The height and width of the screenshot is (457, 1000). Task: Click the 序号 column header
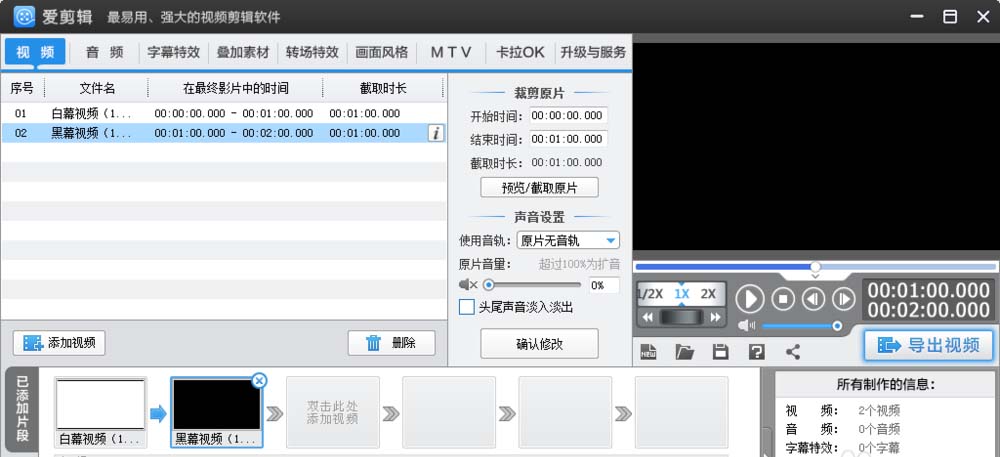click(22, 88)
